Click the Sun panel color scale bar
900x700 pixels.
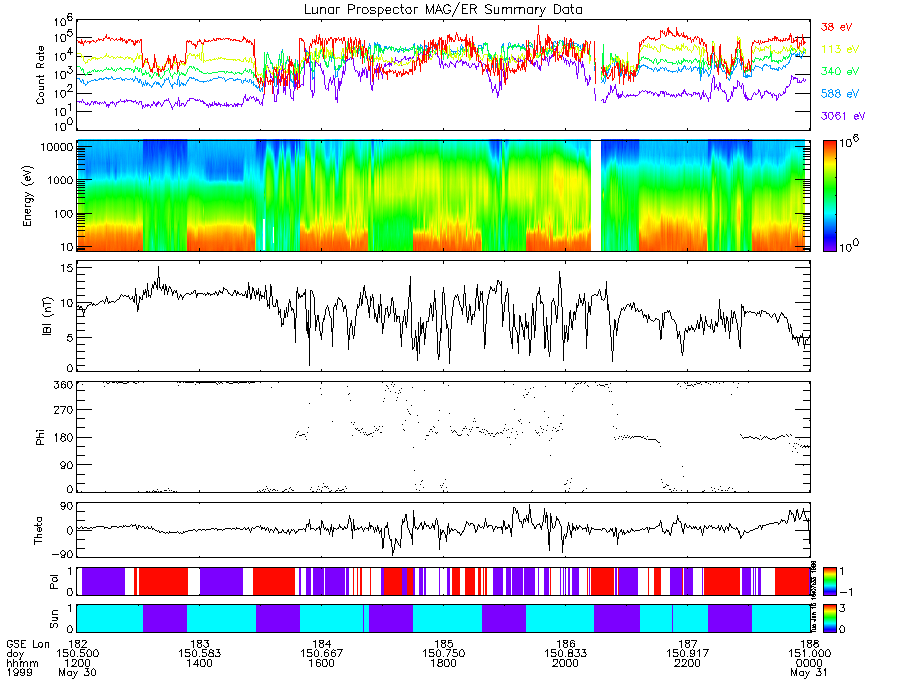tap(829, 618)
